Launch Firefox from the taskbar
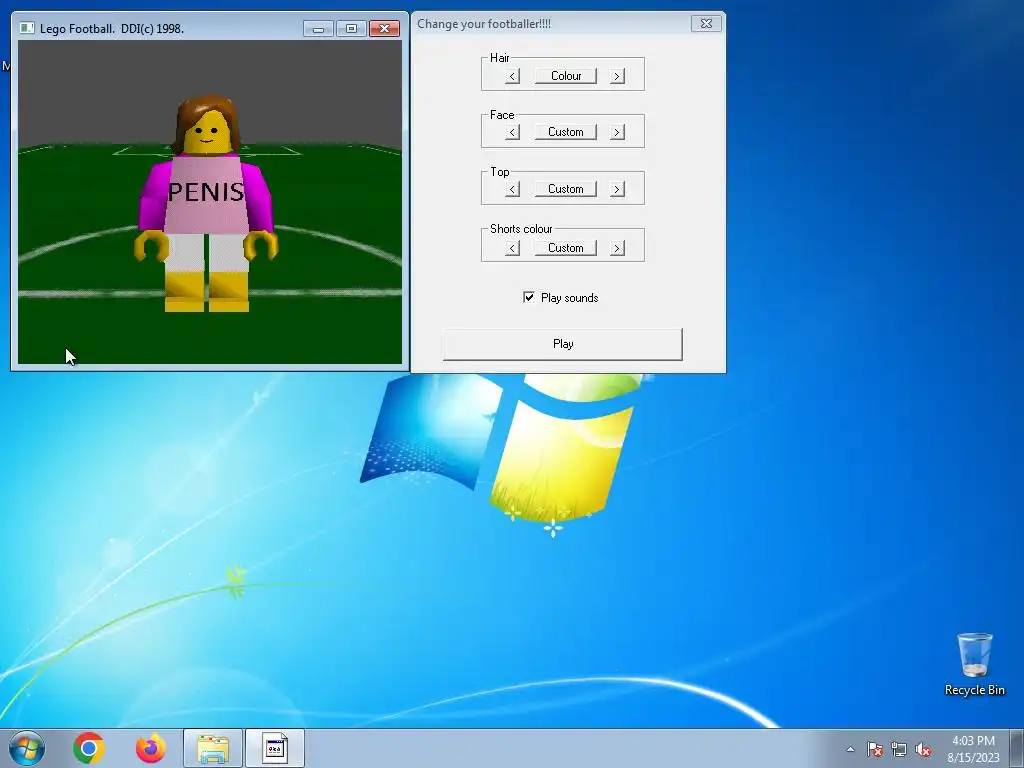The width and height of the screenshot is (1024, 768). [x=150, y=748]
